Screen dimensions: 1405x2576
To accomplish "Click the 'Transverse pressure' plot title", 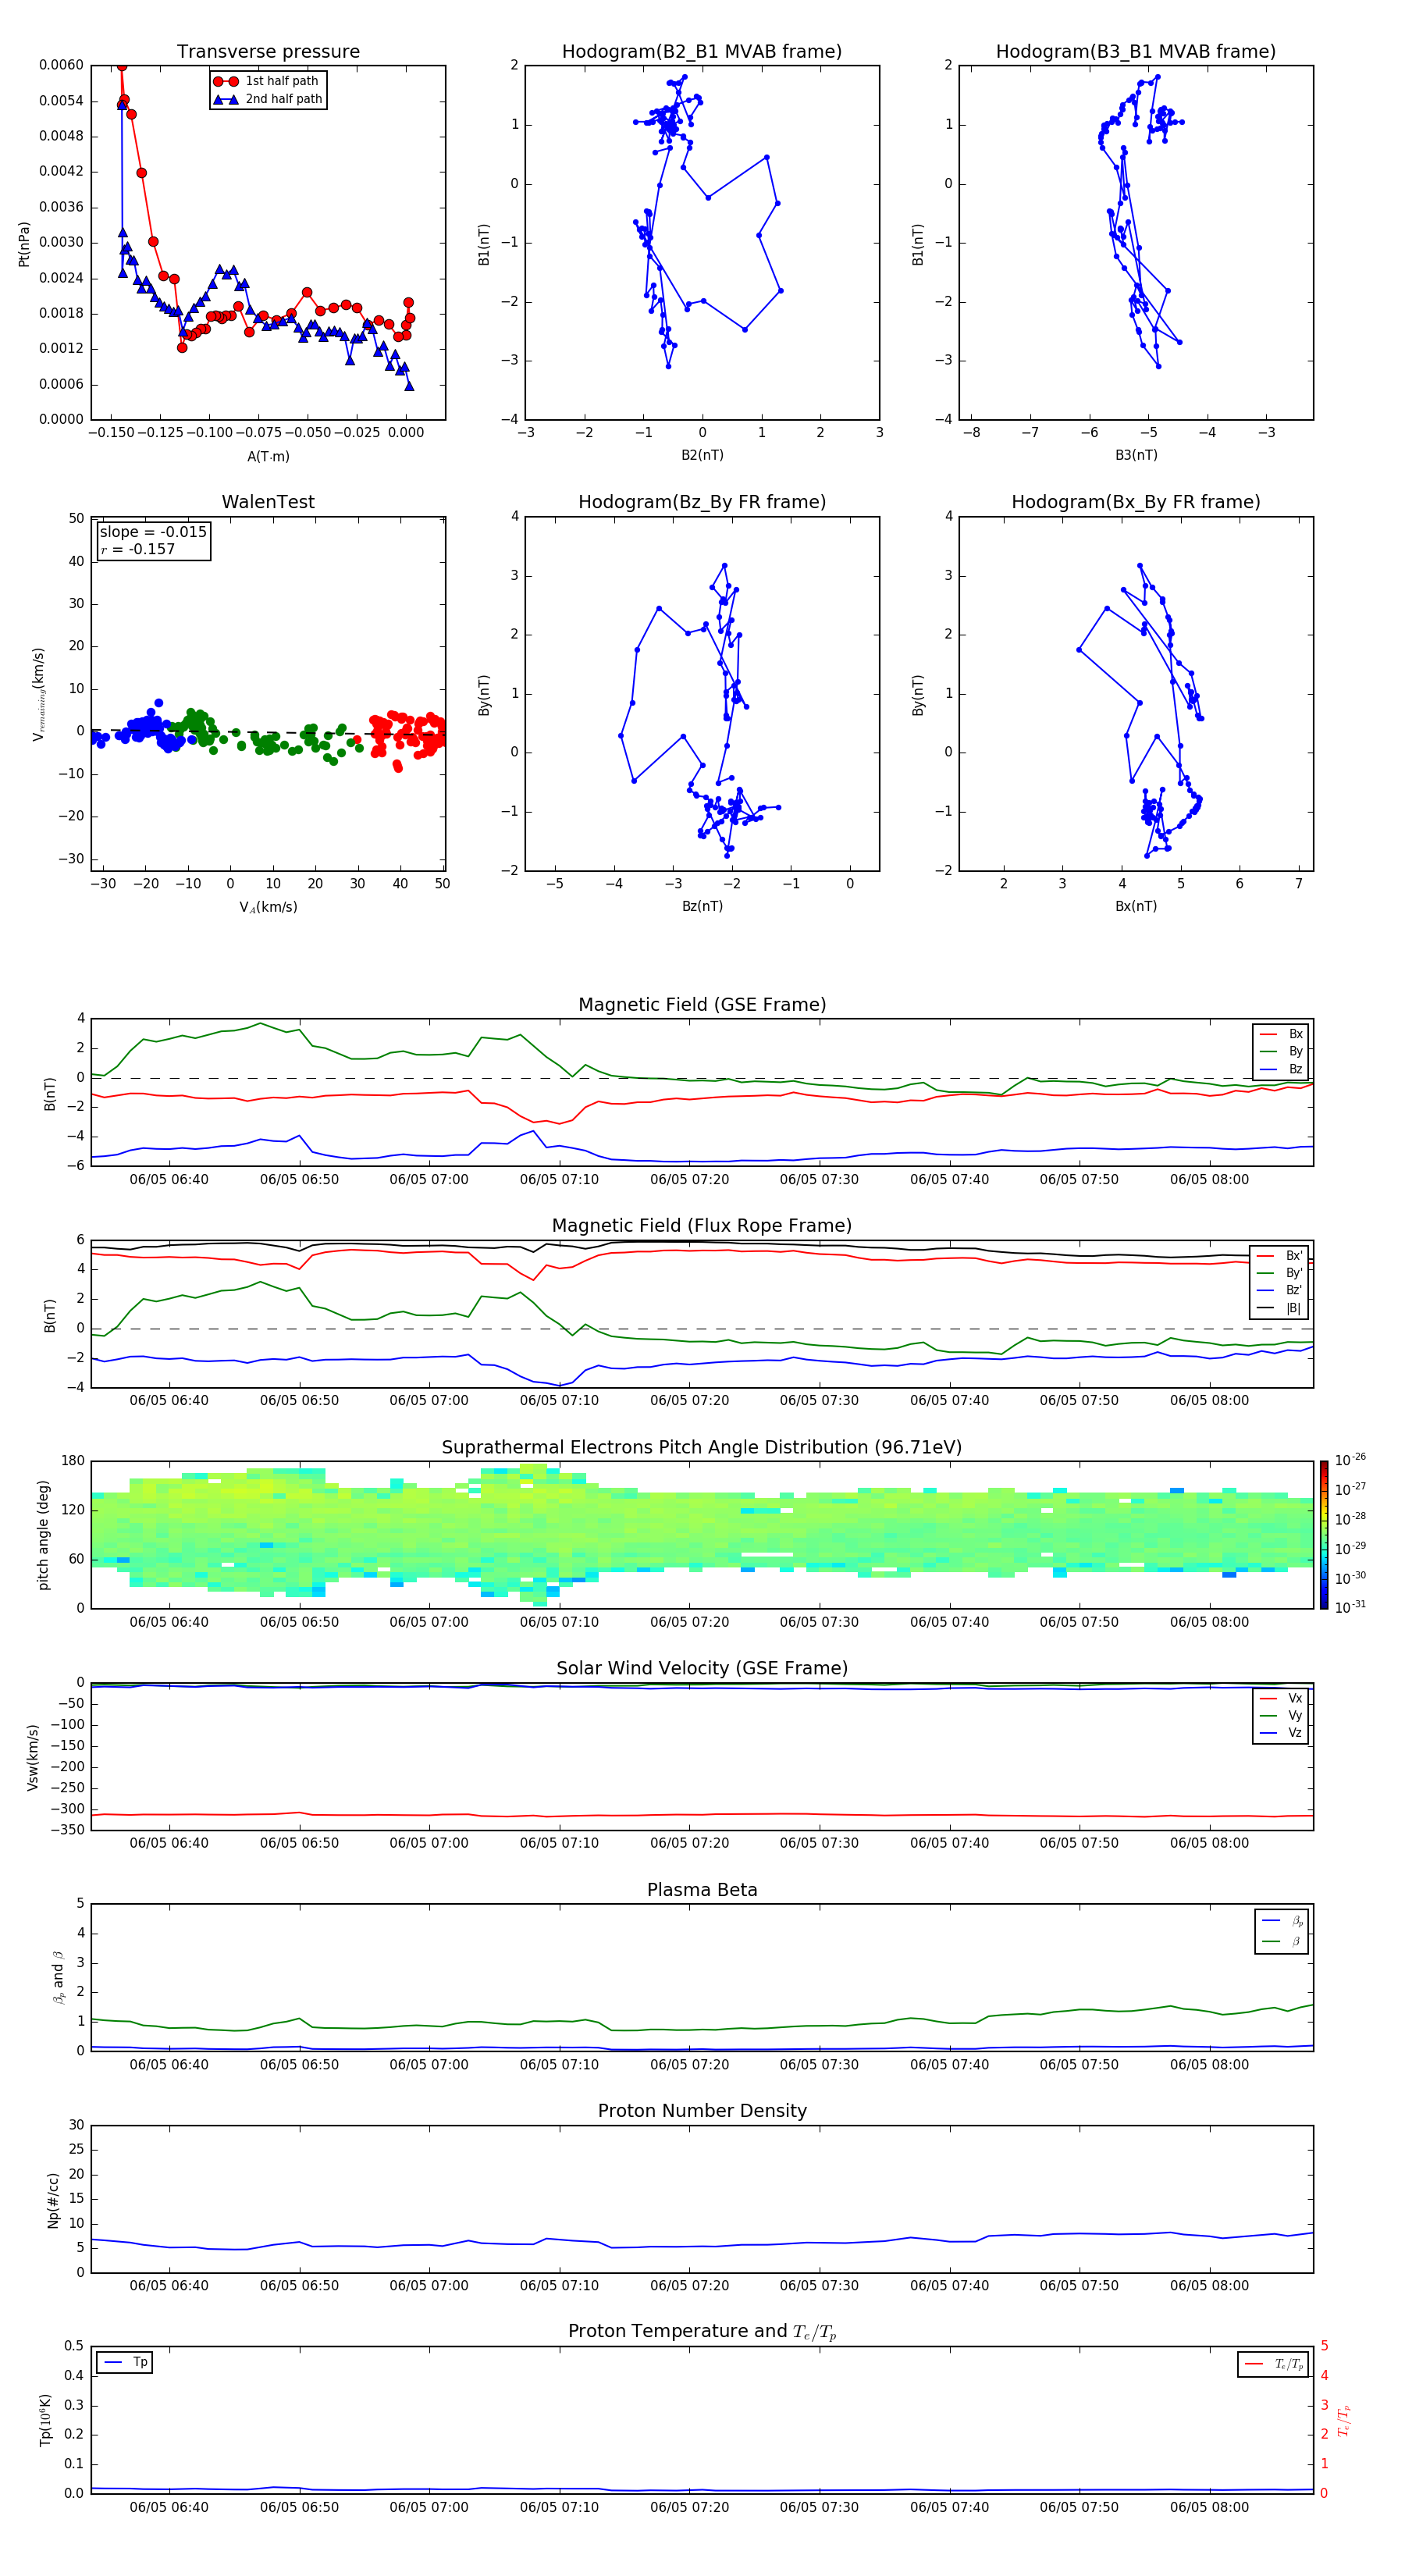I will tap(268, 51).
